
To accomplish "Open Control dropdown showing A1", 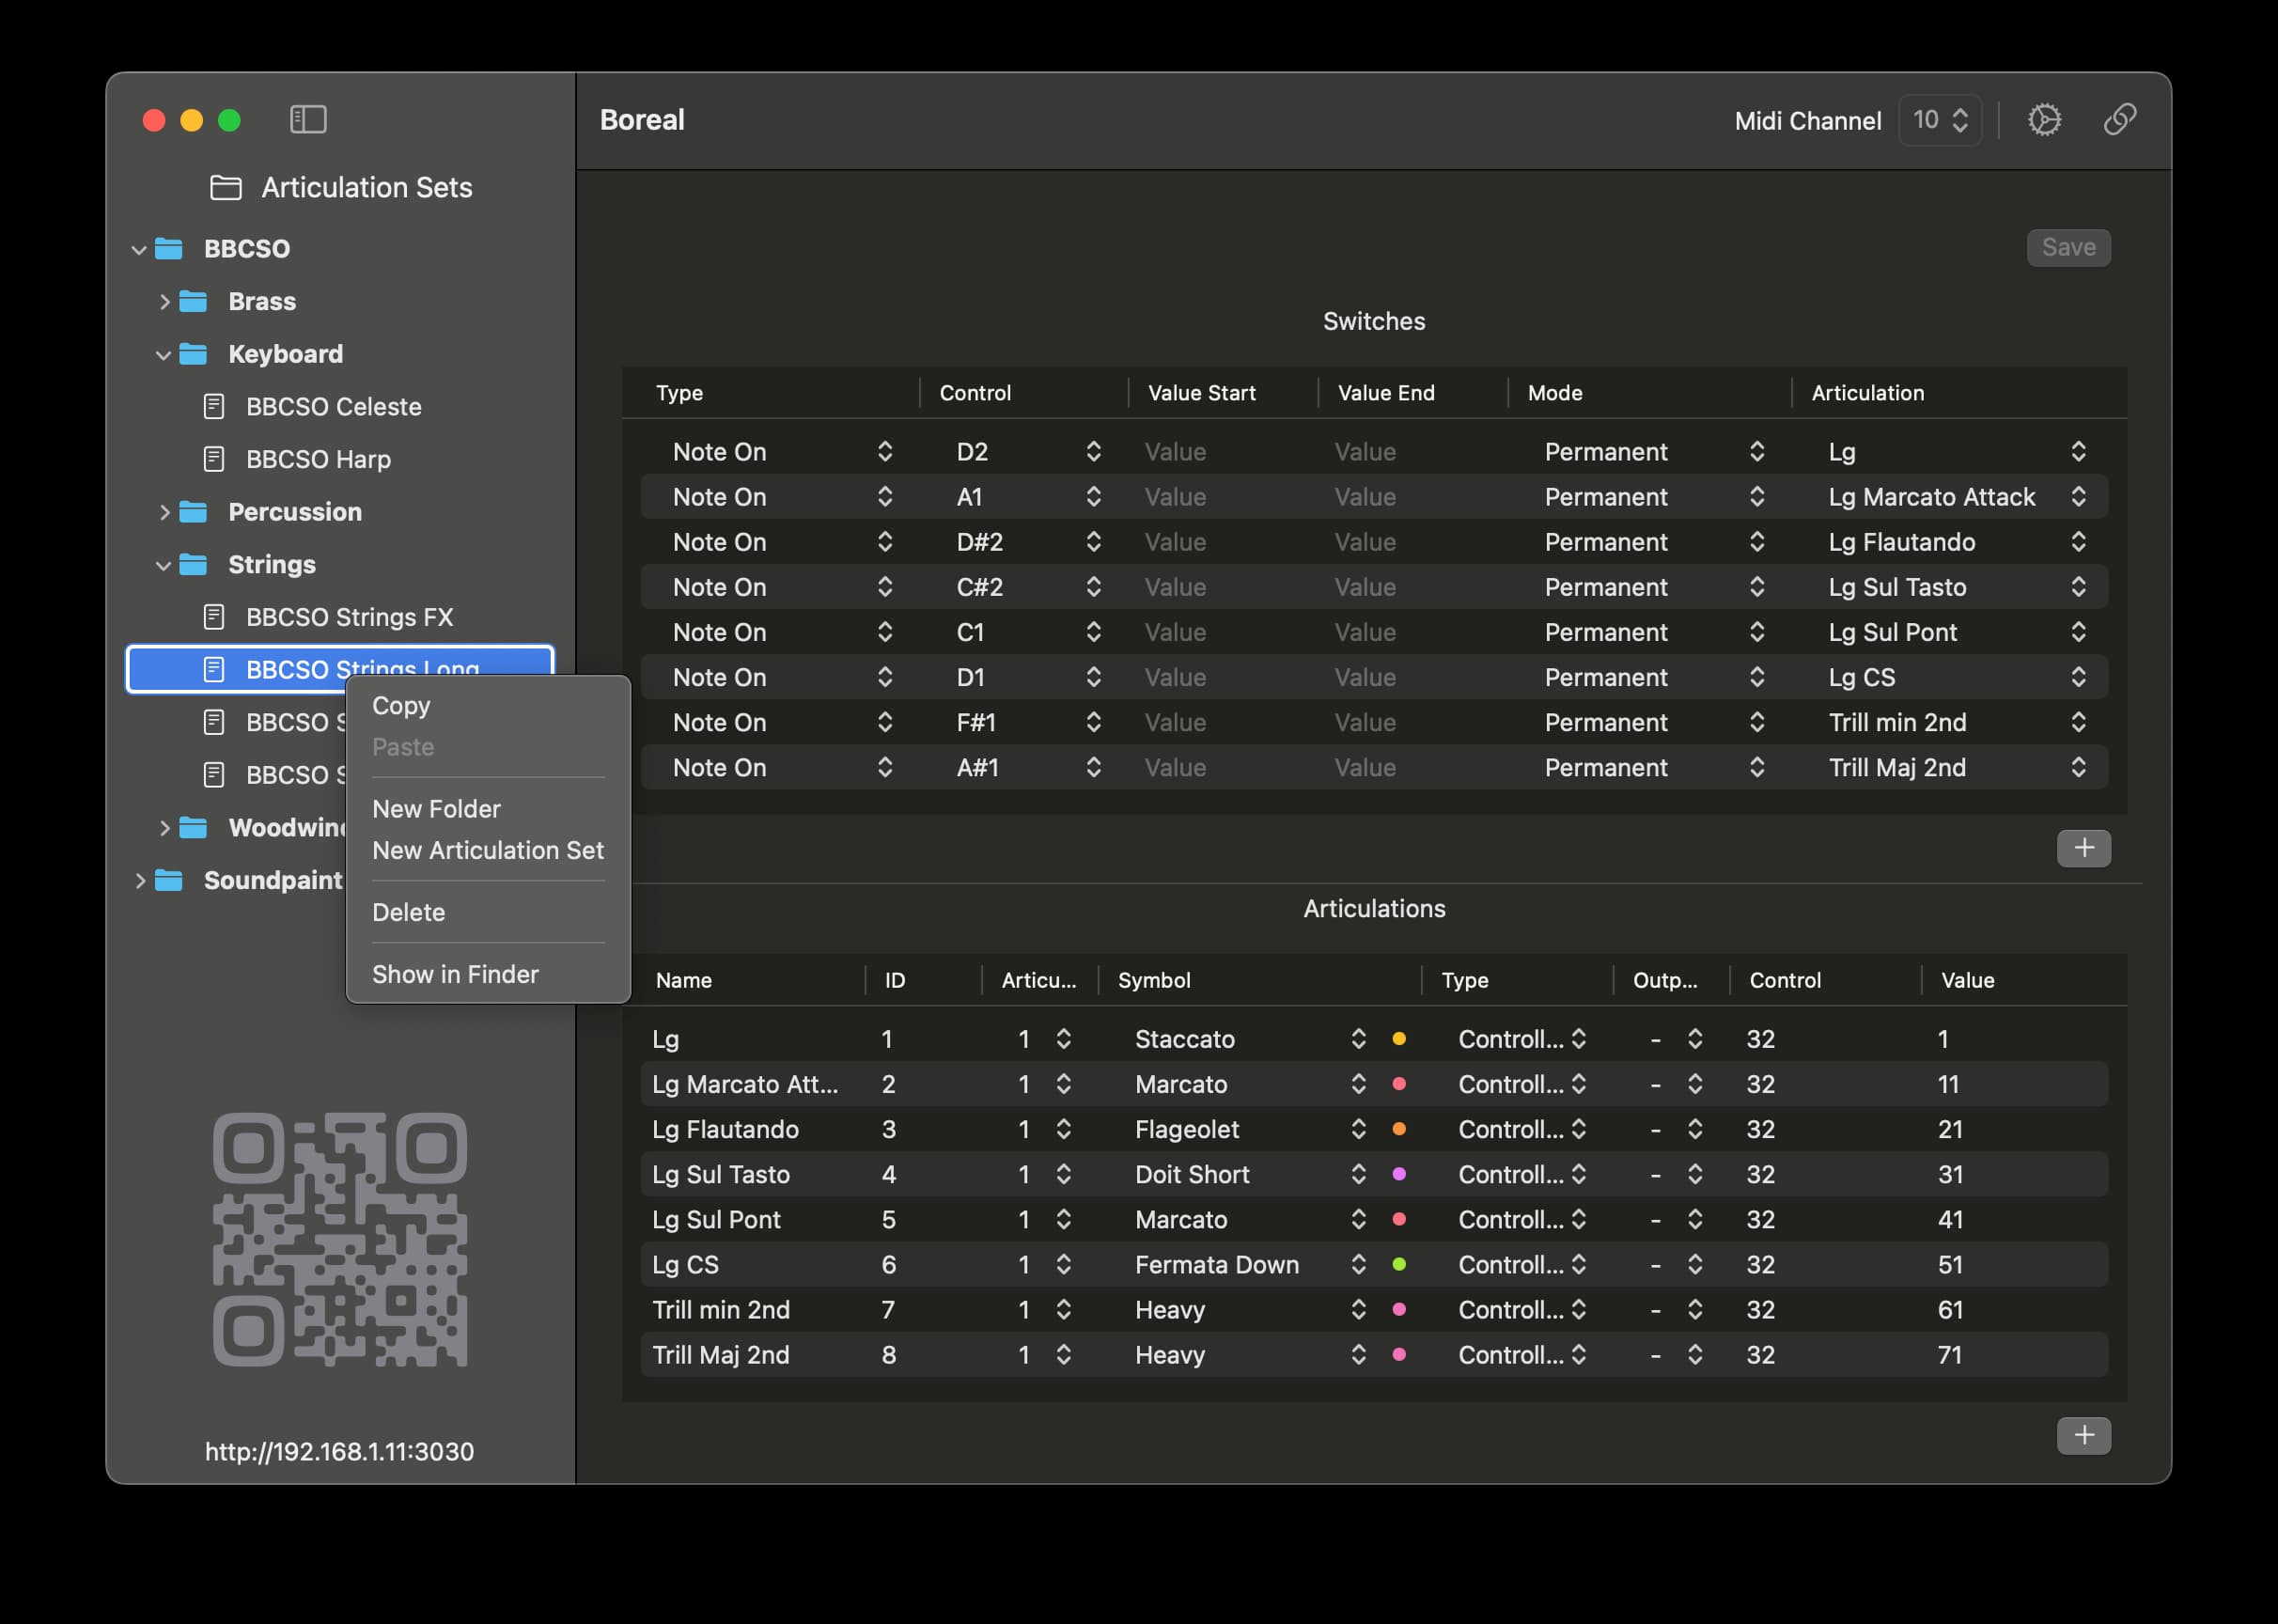I will click(x=1029, y=497).
